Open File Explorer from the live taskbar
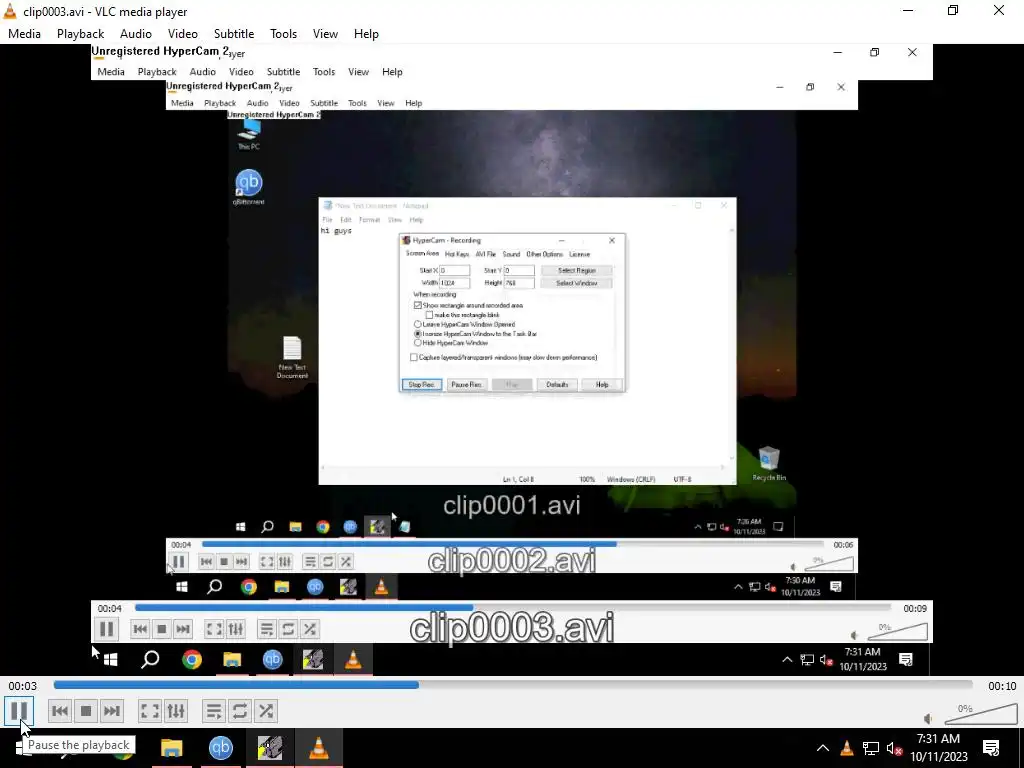1024x768 pixels. [172, 748]
